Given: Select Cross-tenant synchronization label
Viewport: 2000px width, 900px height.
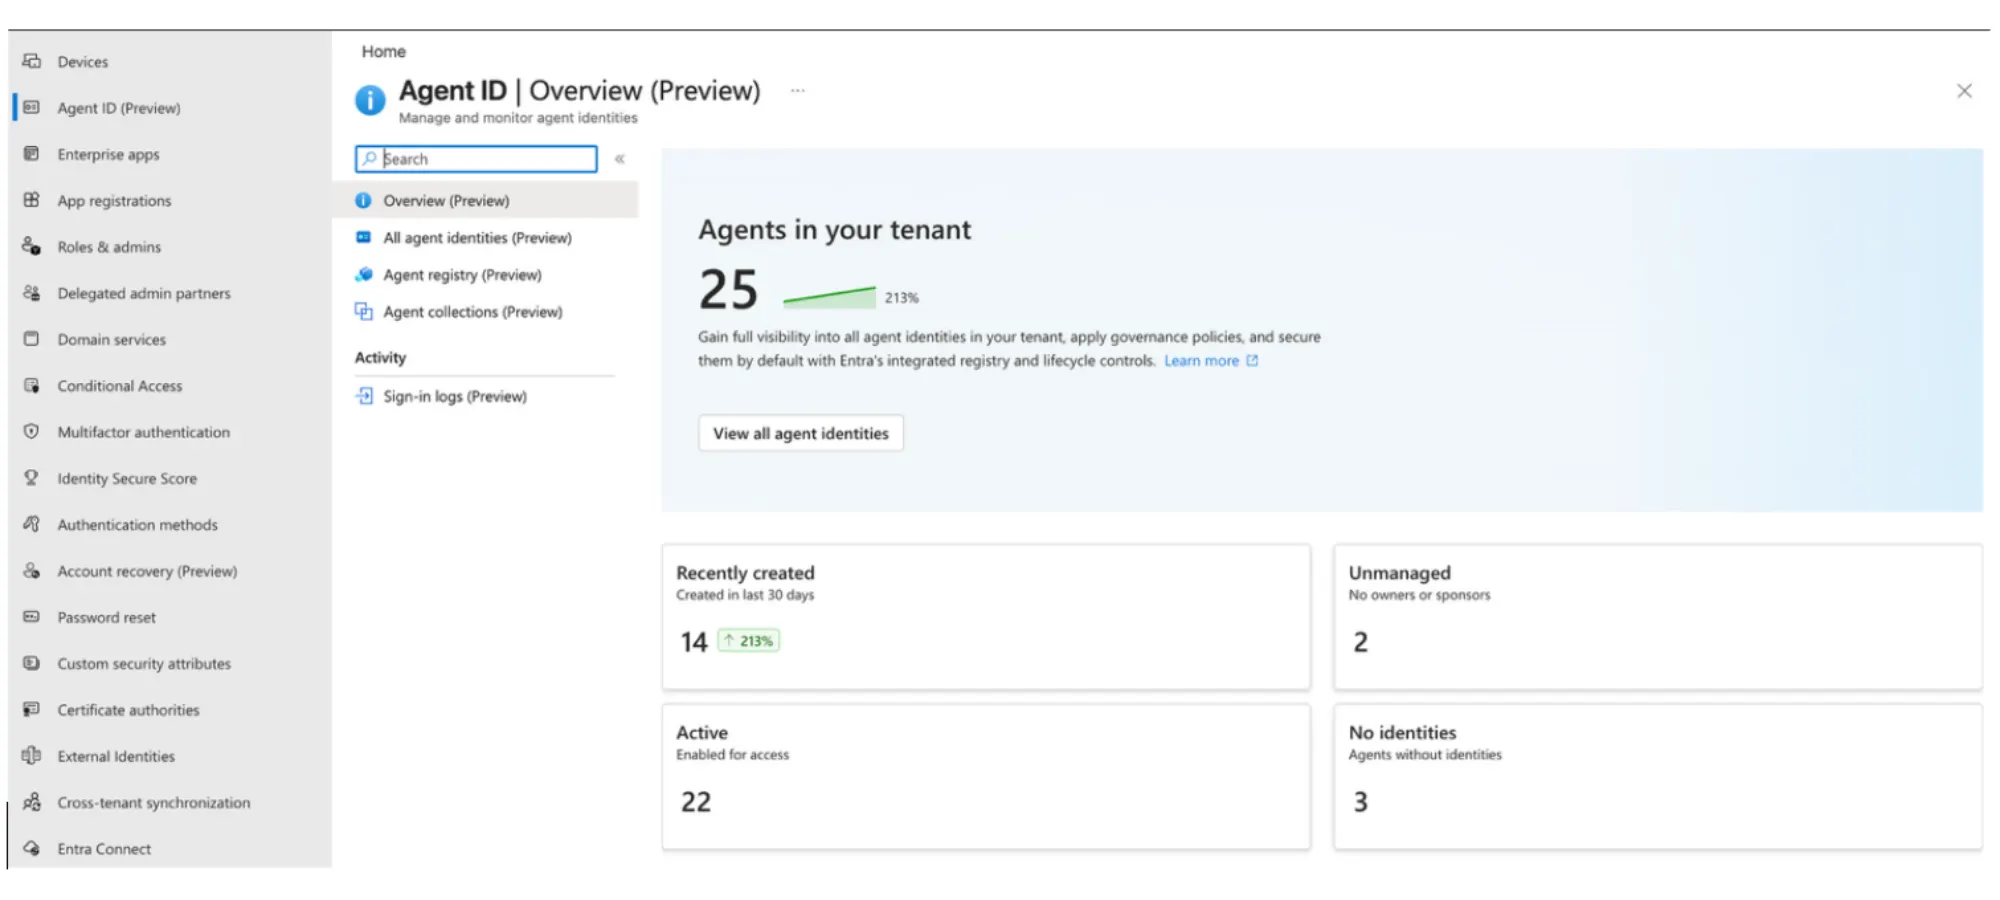Looking at the screenshot, I should (x=154, y=803).
